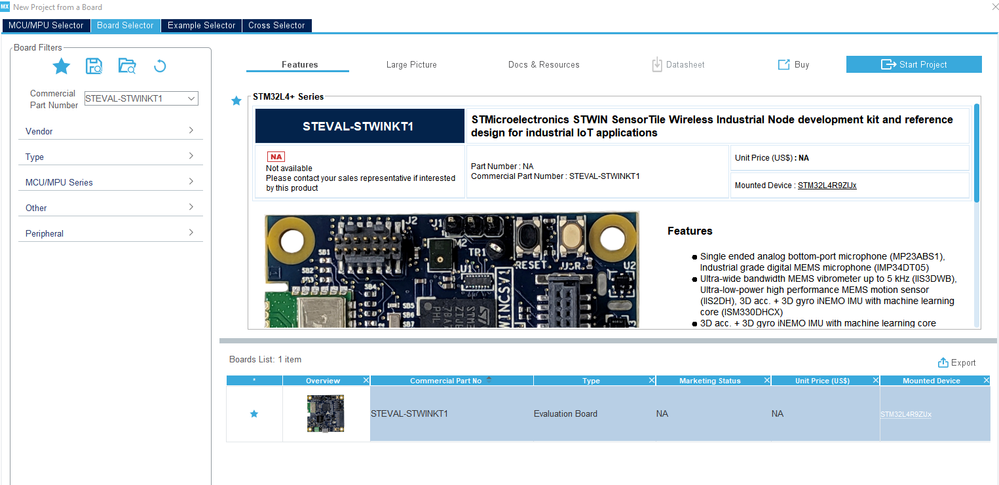Select STEVAL-STWINKT1 cell in boards list
Viewport: 999px width, 485px height.
tap(452, 414)
